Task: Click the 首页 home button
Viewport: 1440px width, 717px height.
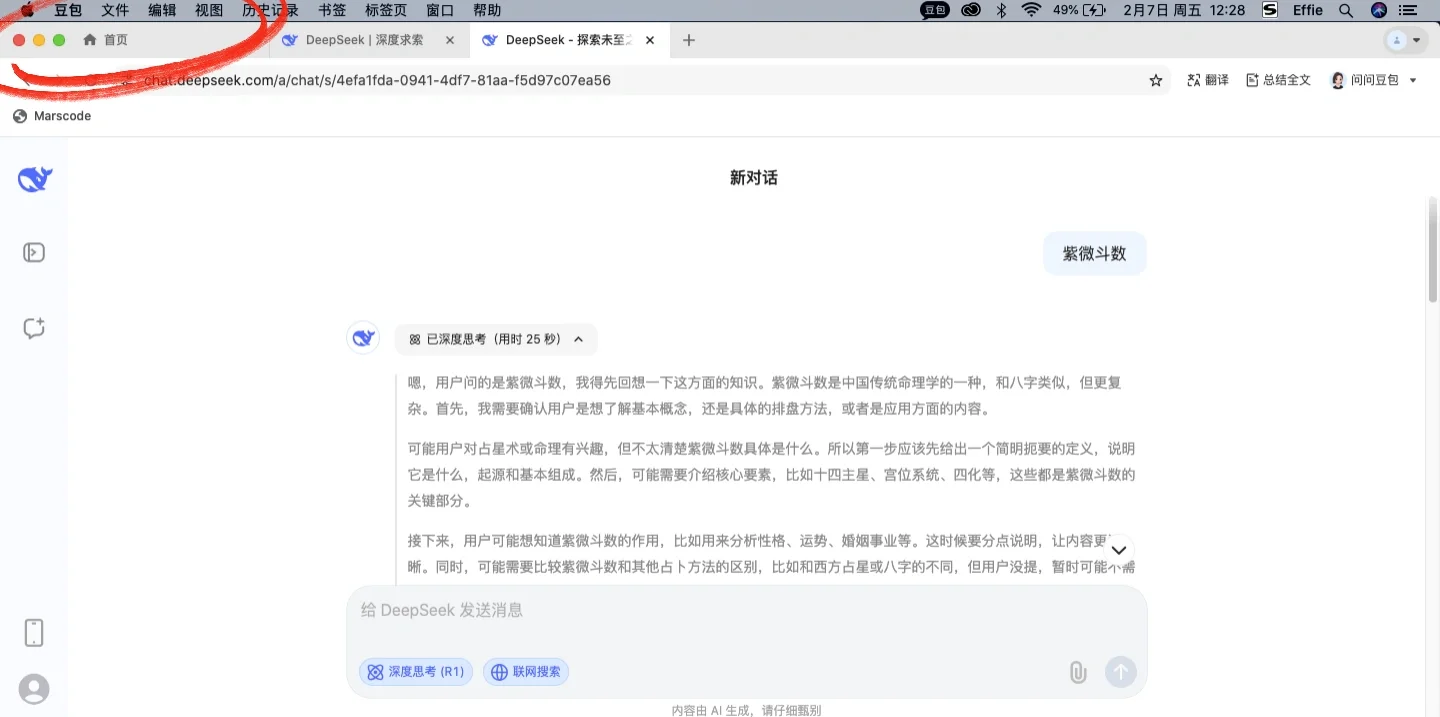Action: (105, 40)
